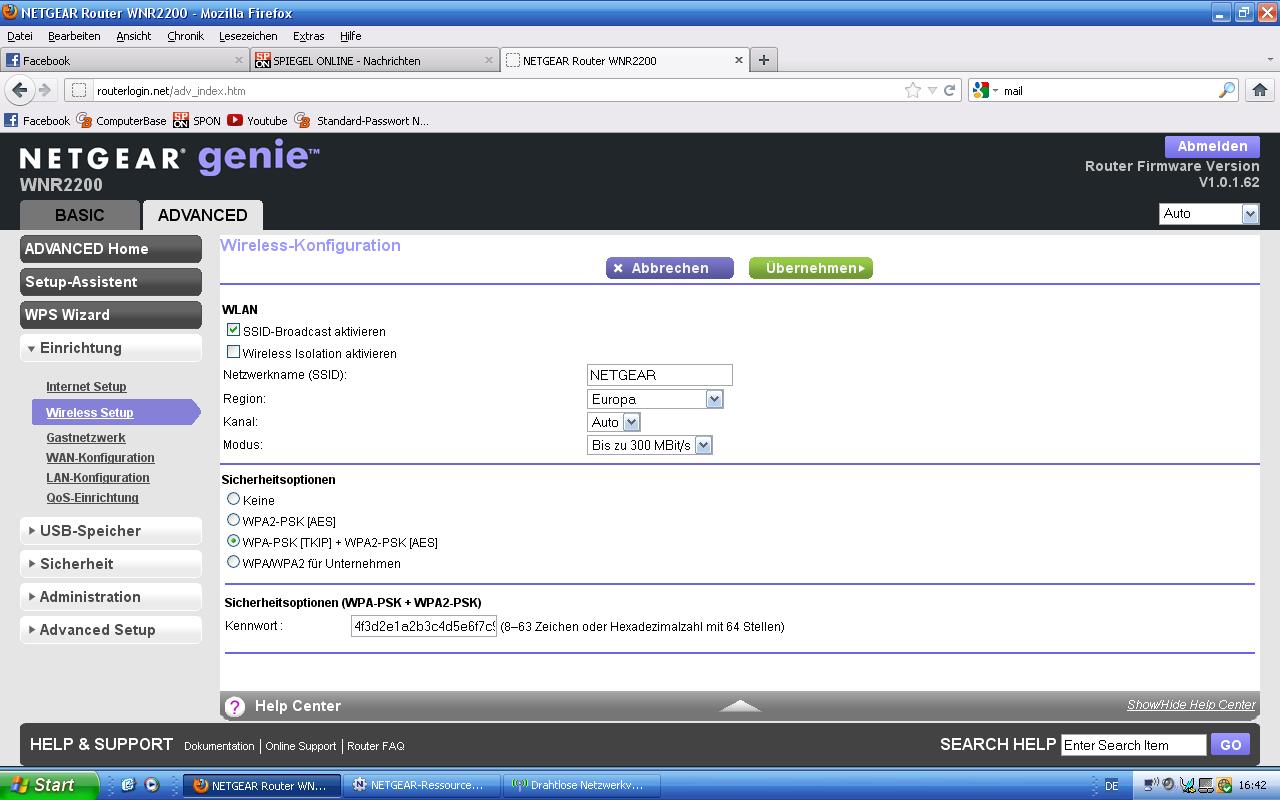Viewport: 1280px width, 800px height.
Task: Click the Abbrechen button
Action: pos(670,268)
